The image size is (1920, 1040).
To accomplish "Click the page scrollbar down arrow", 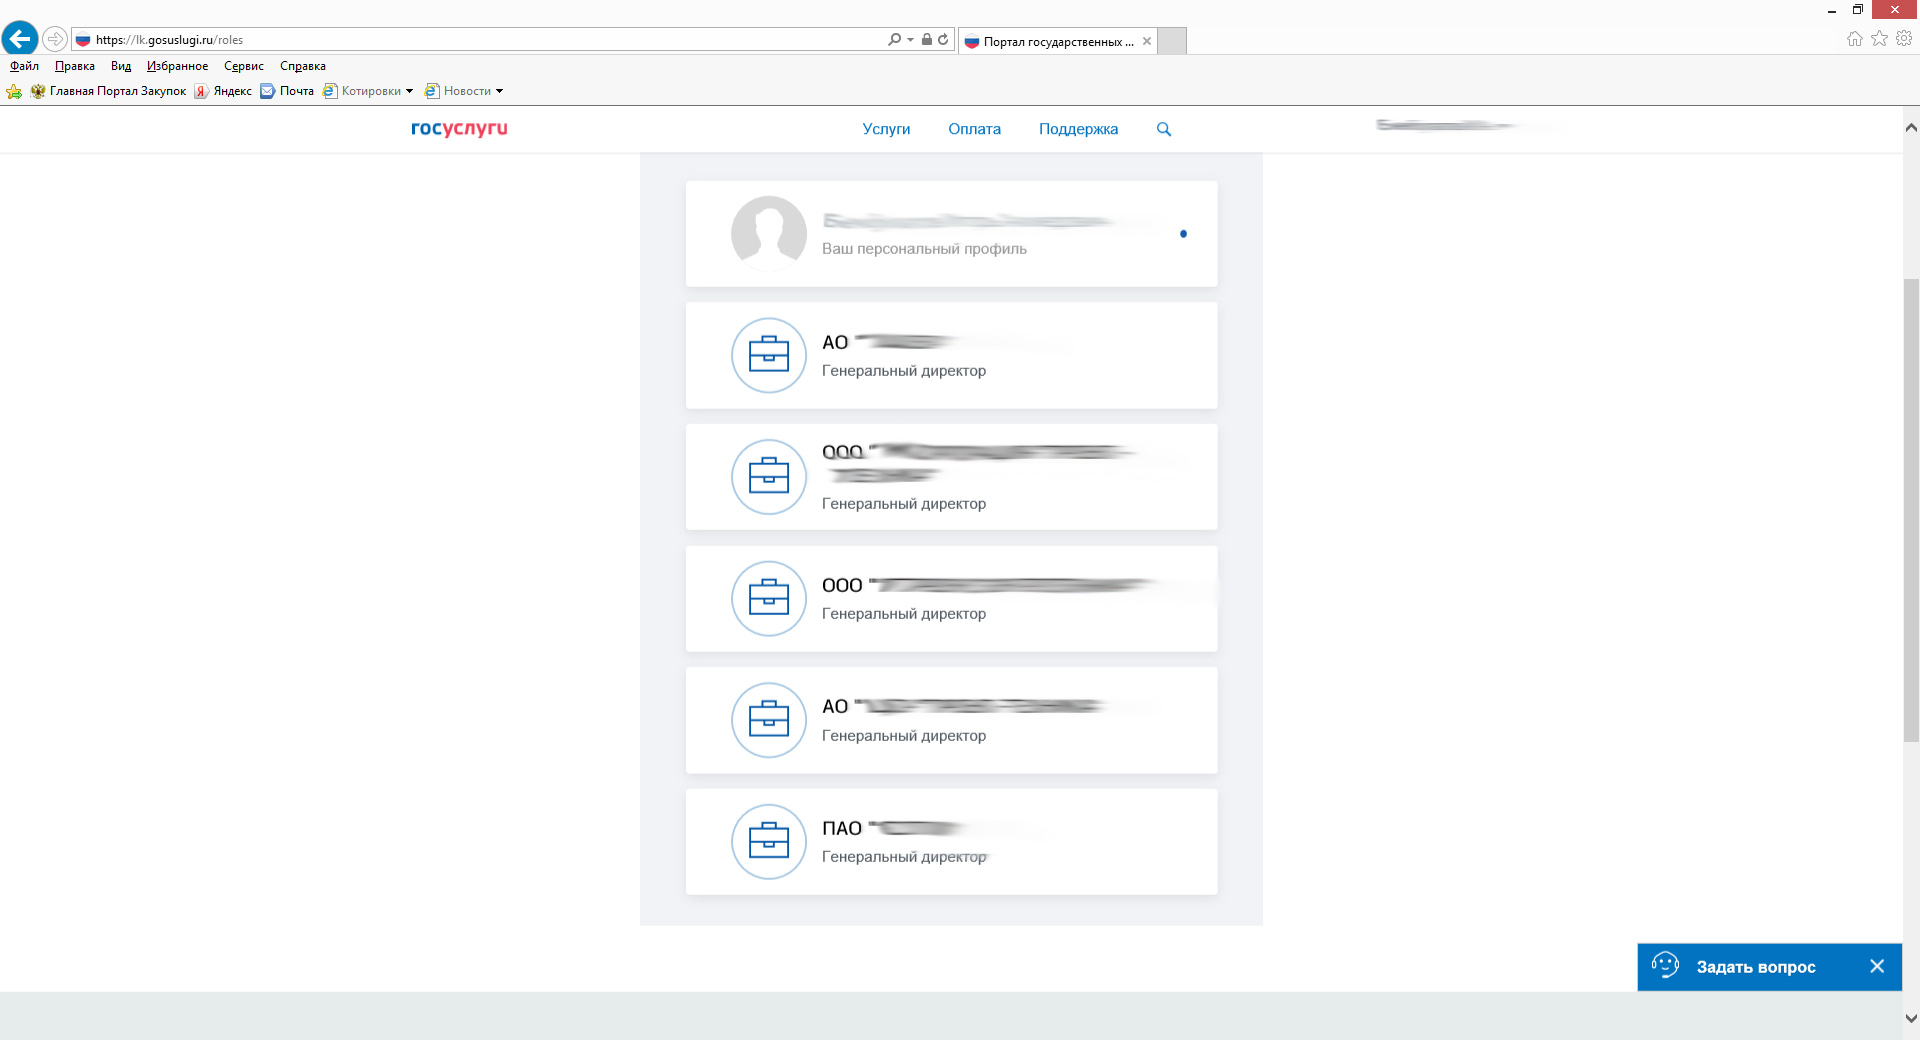I will tap(1911, 1019).
